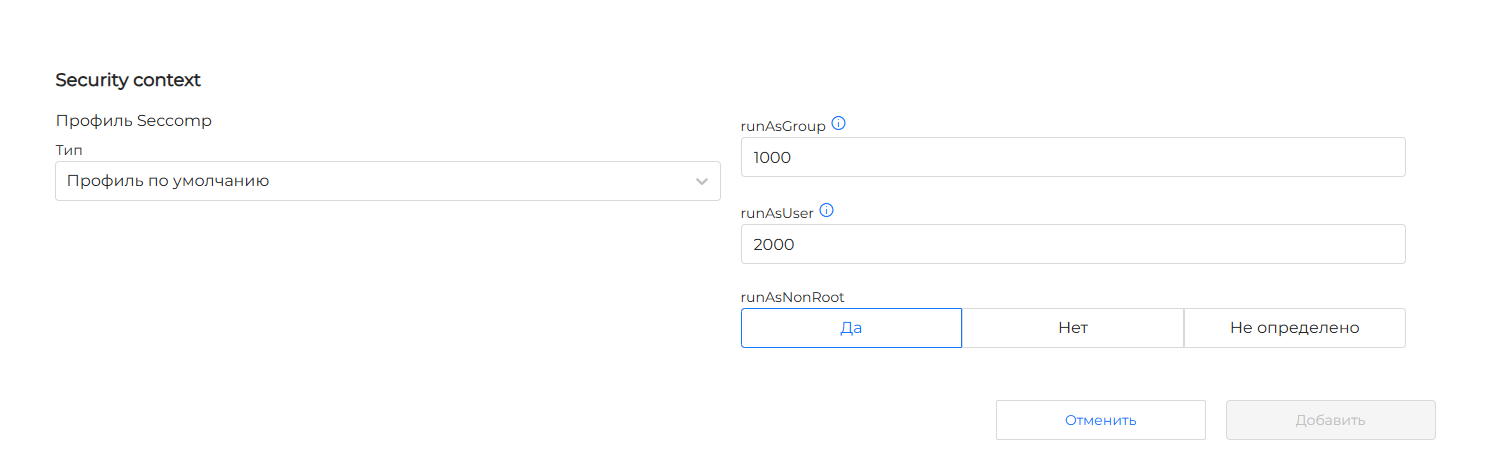The height and width of the screenshot is (459, 1485).
Task: Click the info icon beside runAsUser
Action: pyautogui.click(x=826, y=212)
